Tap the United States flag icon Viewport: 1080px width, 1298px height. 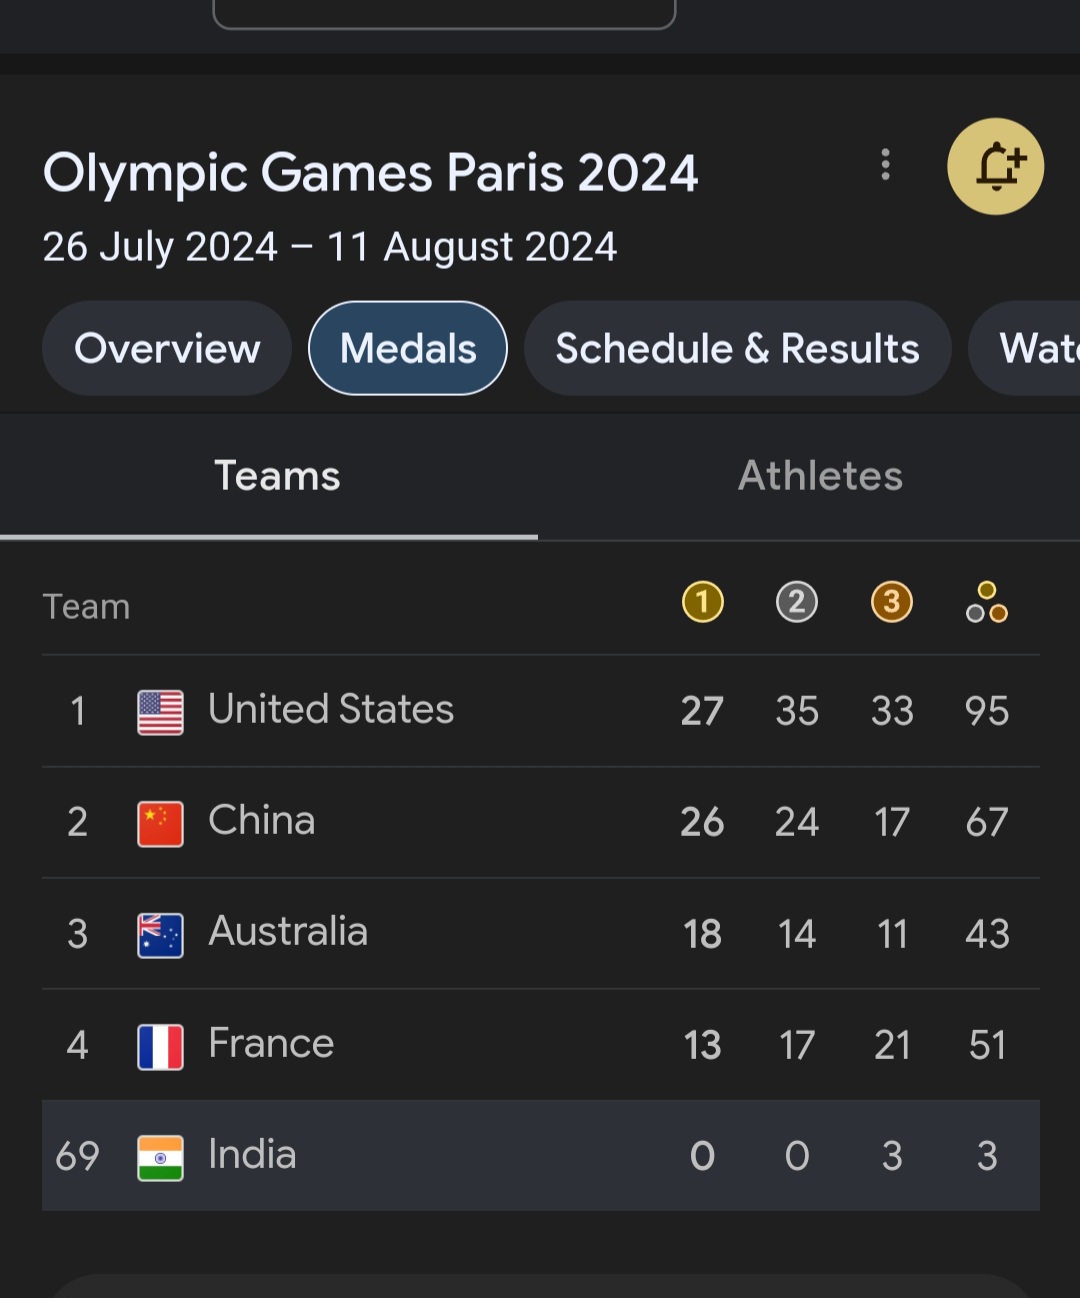(160, 712)
